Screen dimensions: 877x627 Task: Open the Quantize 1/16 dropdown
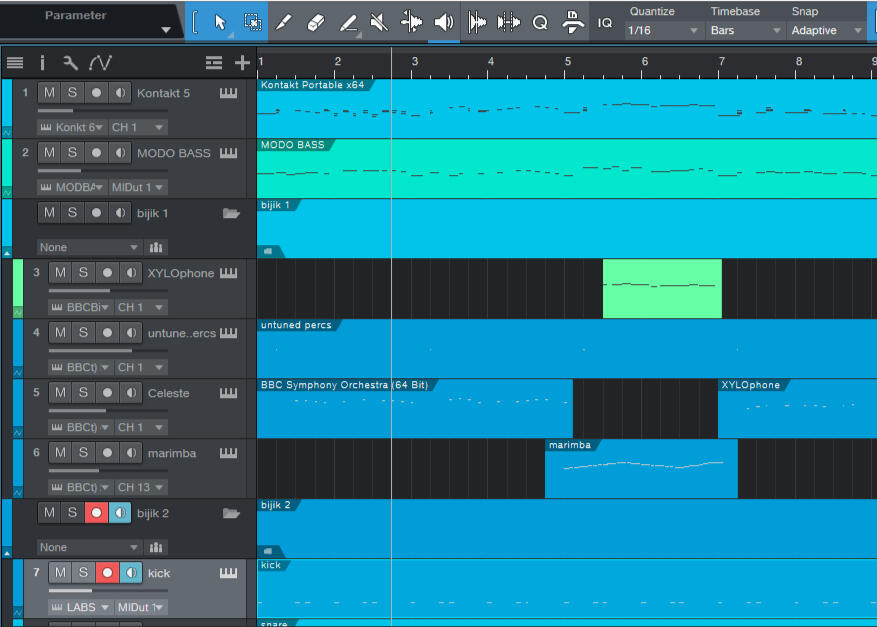coord(663,30)
